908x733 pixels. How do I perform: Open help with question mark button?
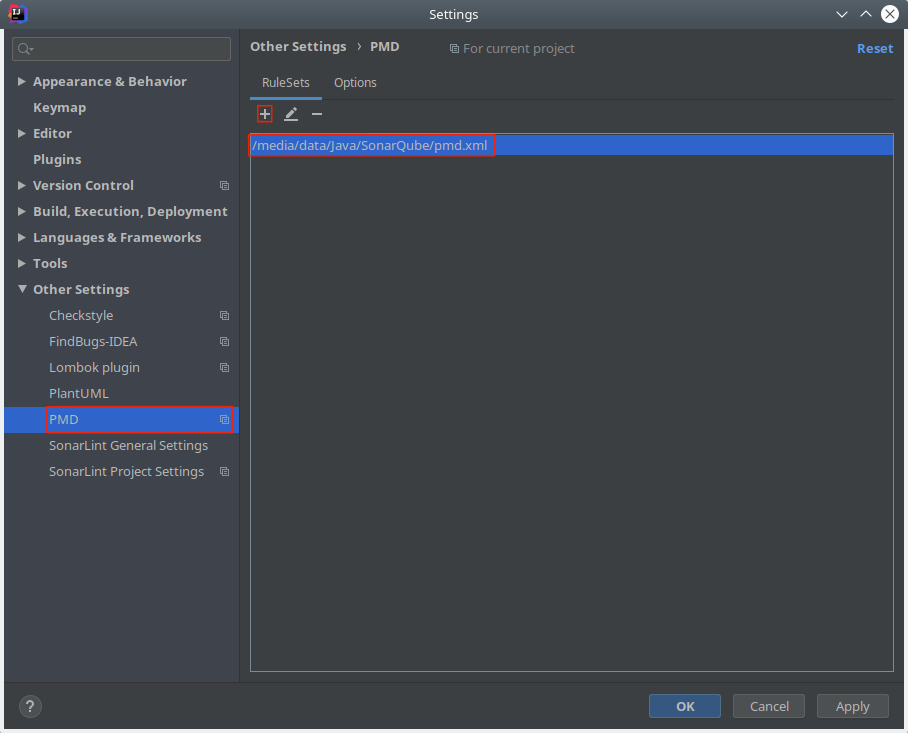pyautogui.click(x=30, y=706)
